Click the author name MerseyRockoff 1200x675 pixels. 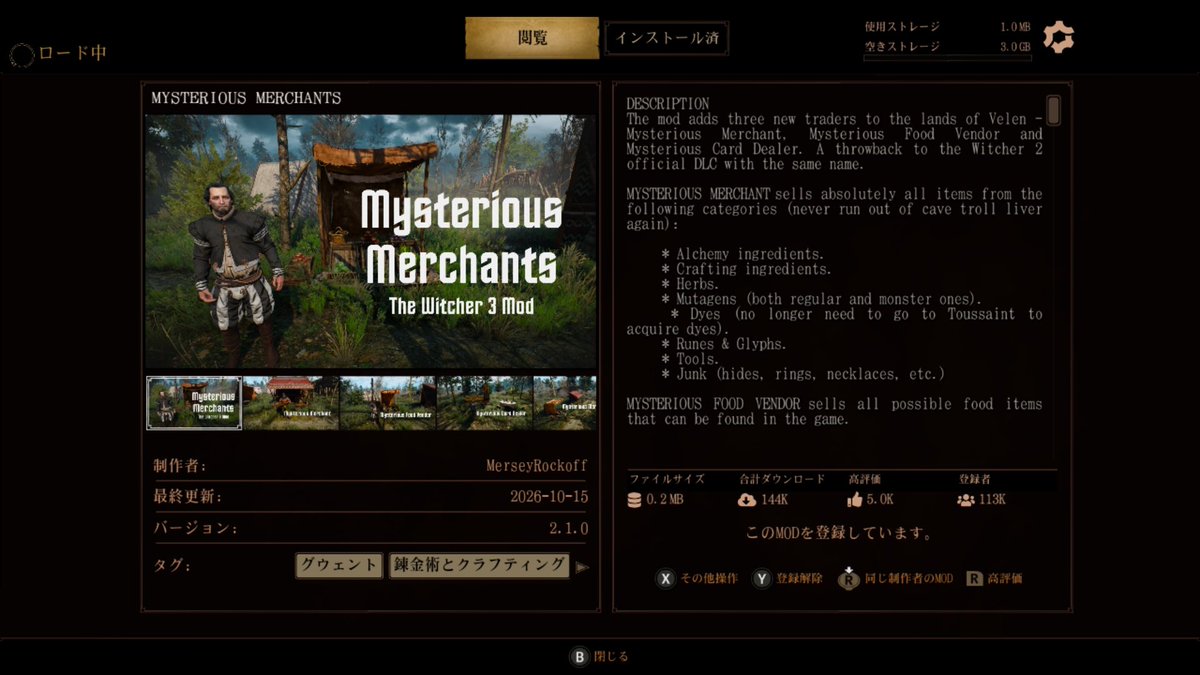(537, 466)
